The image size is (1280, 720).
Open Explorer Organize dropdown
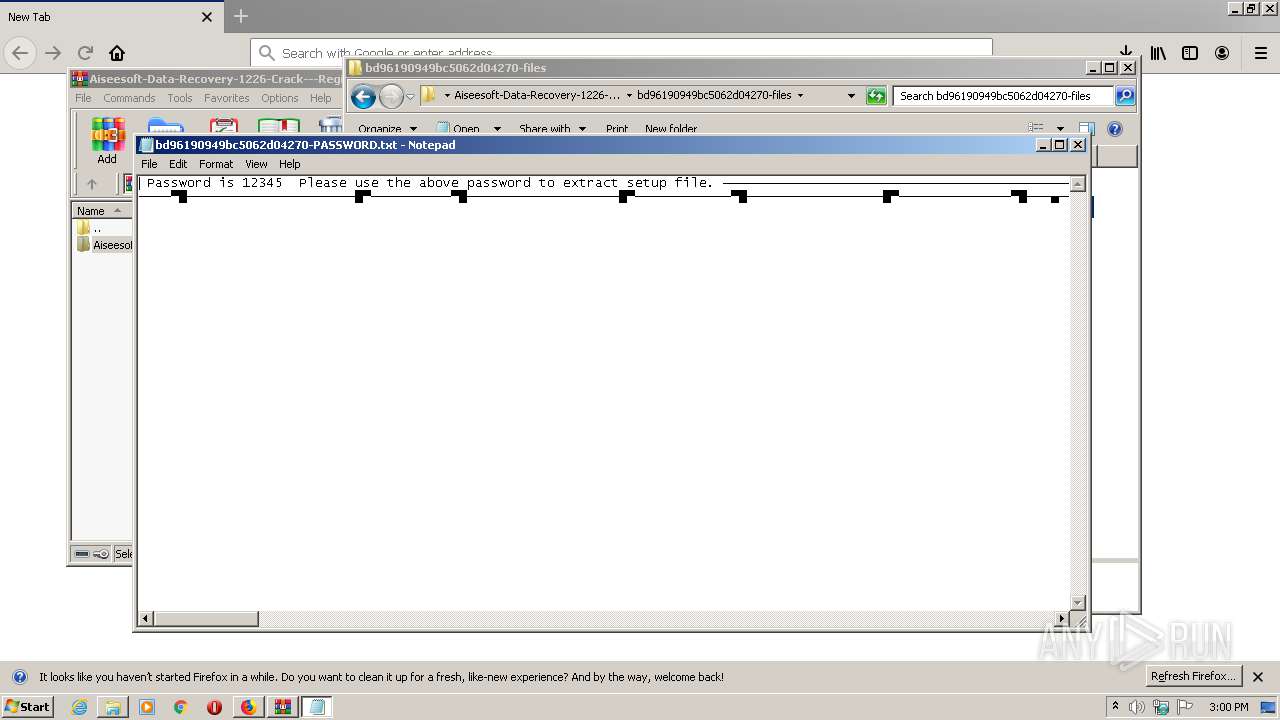pos(388,129)
